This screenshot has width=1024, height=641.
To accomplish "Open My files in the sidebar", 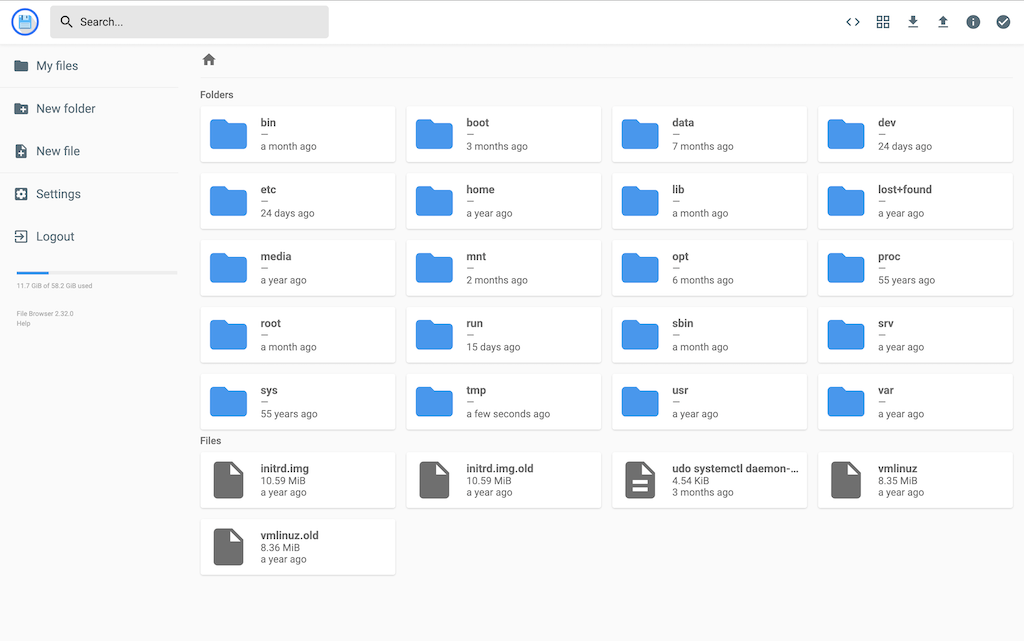I will (57, 66).
